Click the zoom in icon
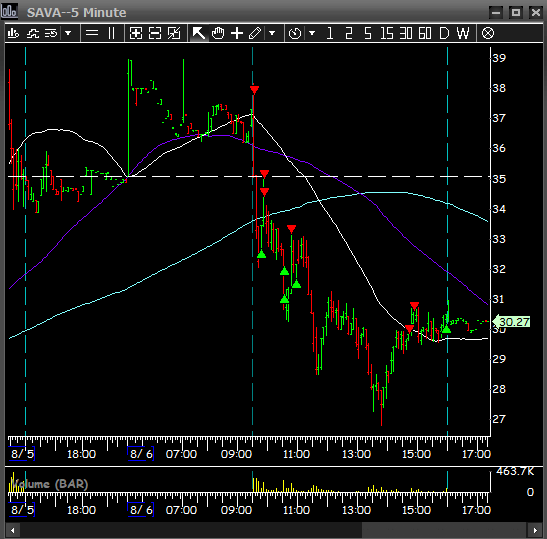The image size is (547, 539). (136, 33)
